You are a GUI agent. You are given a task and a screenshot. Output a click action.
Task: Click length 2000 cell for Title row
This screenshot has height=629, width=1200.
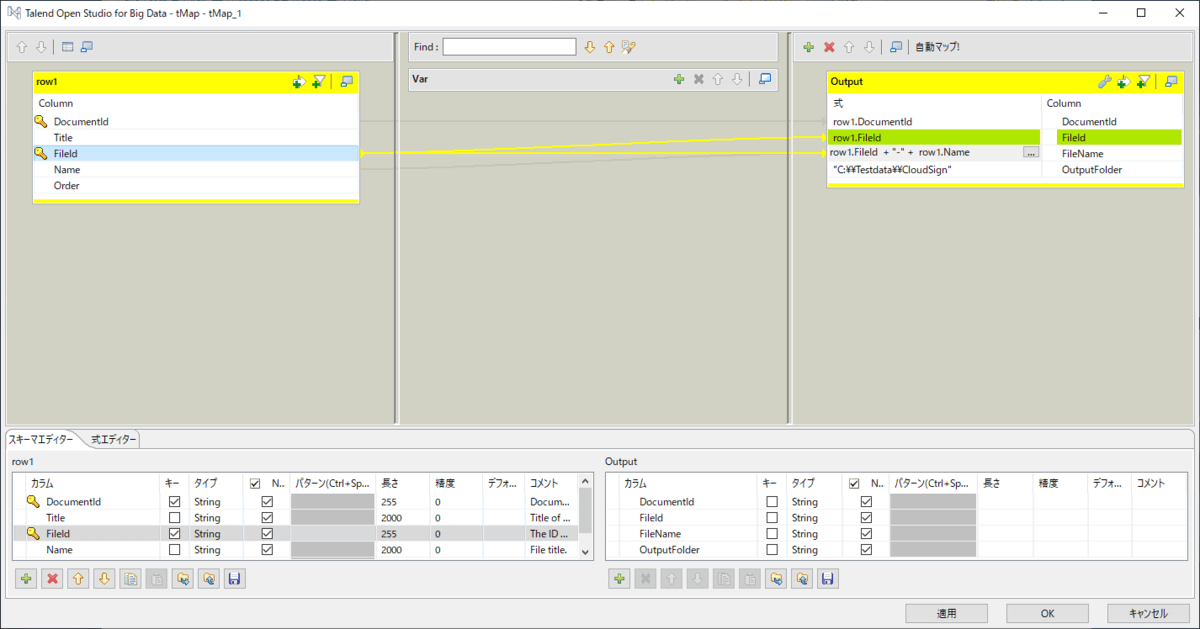tap(404, 517)
